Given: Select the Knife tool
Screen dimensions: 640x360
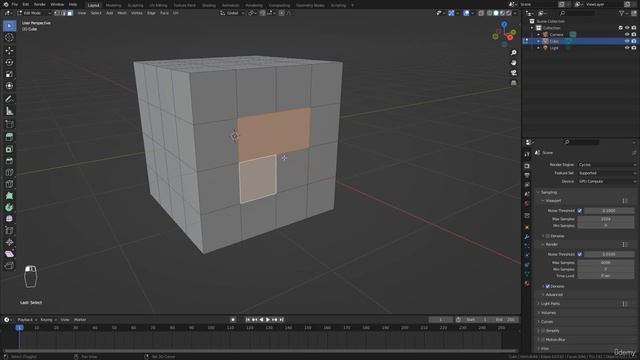Looking at the screenshot, I should [9, 184].
